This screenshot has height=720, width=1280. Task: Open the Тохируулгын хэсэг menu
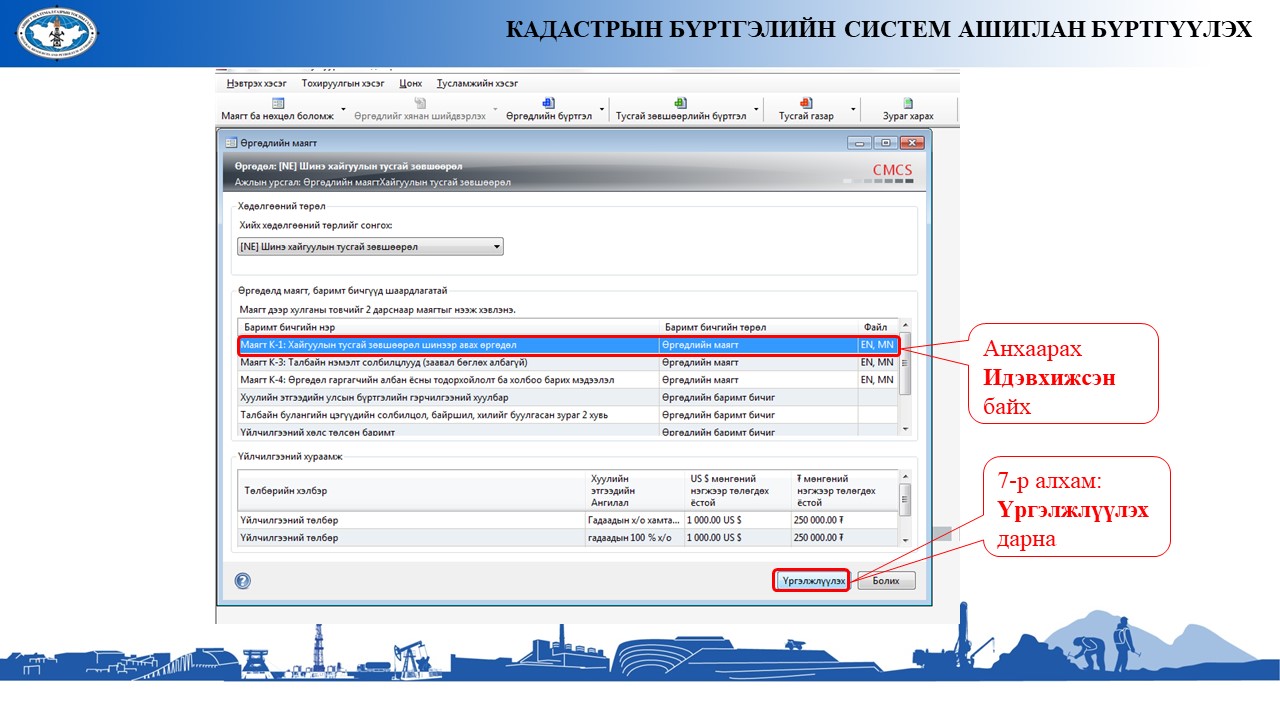[342, 83]
